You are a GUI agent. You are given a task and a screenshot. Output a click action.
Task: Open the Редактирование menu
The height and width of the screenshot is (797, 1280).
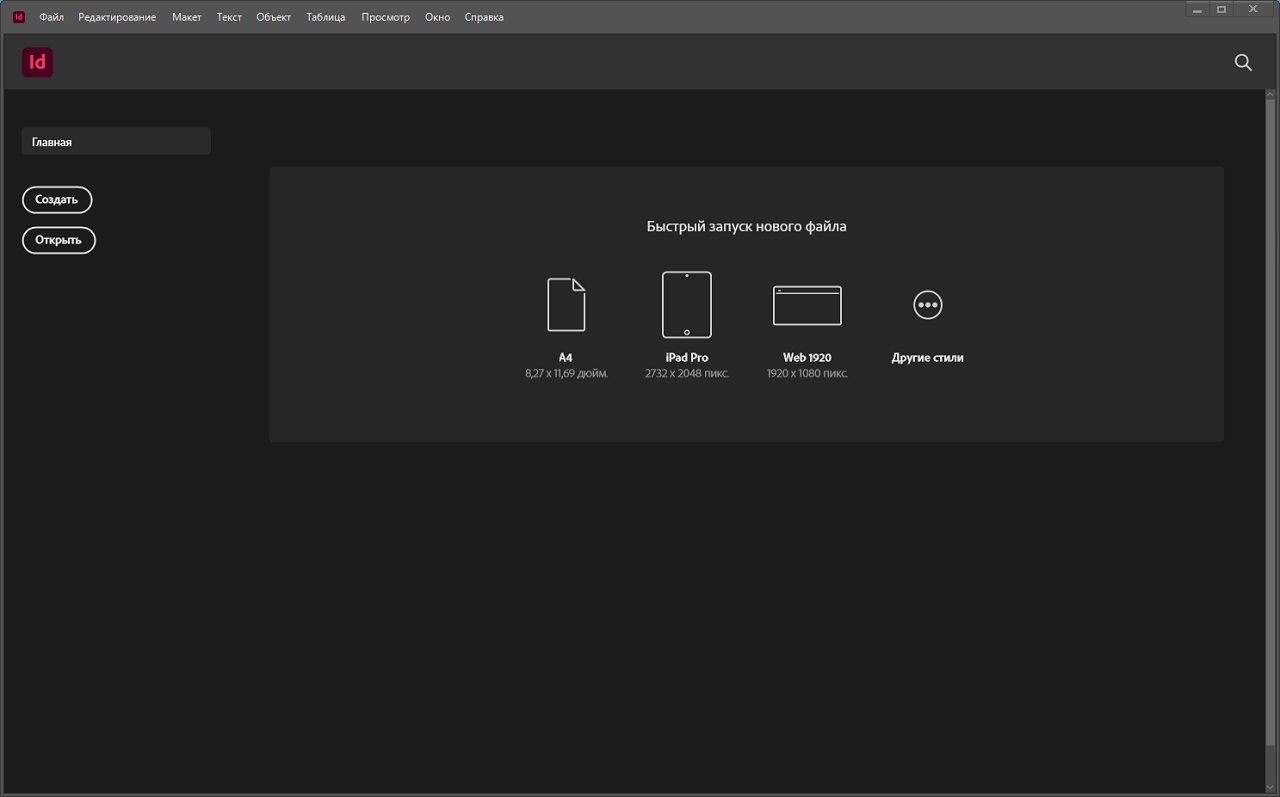(x=117, y=17)
